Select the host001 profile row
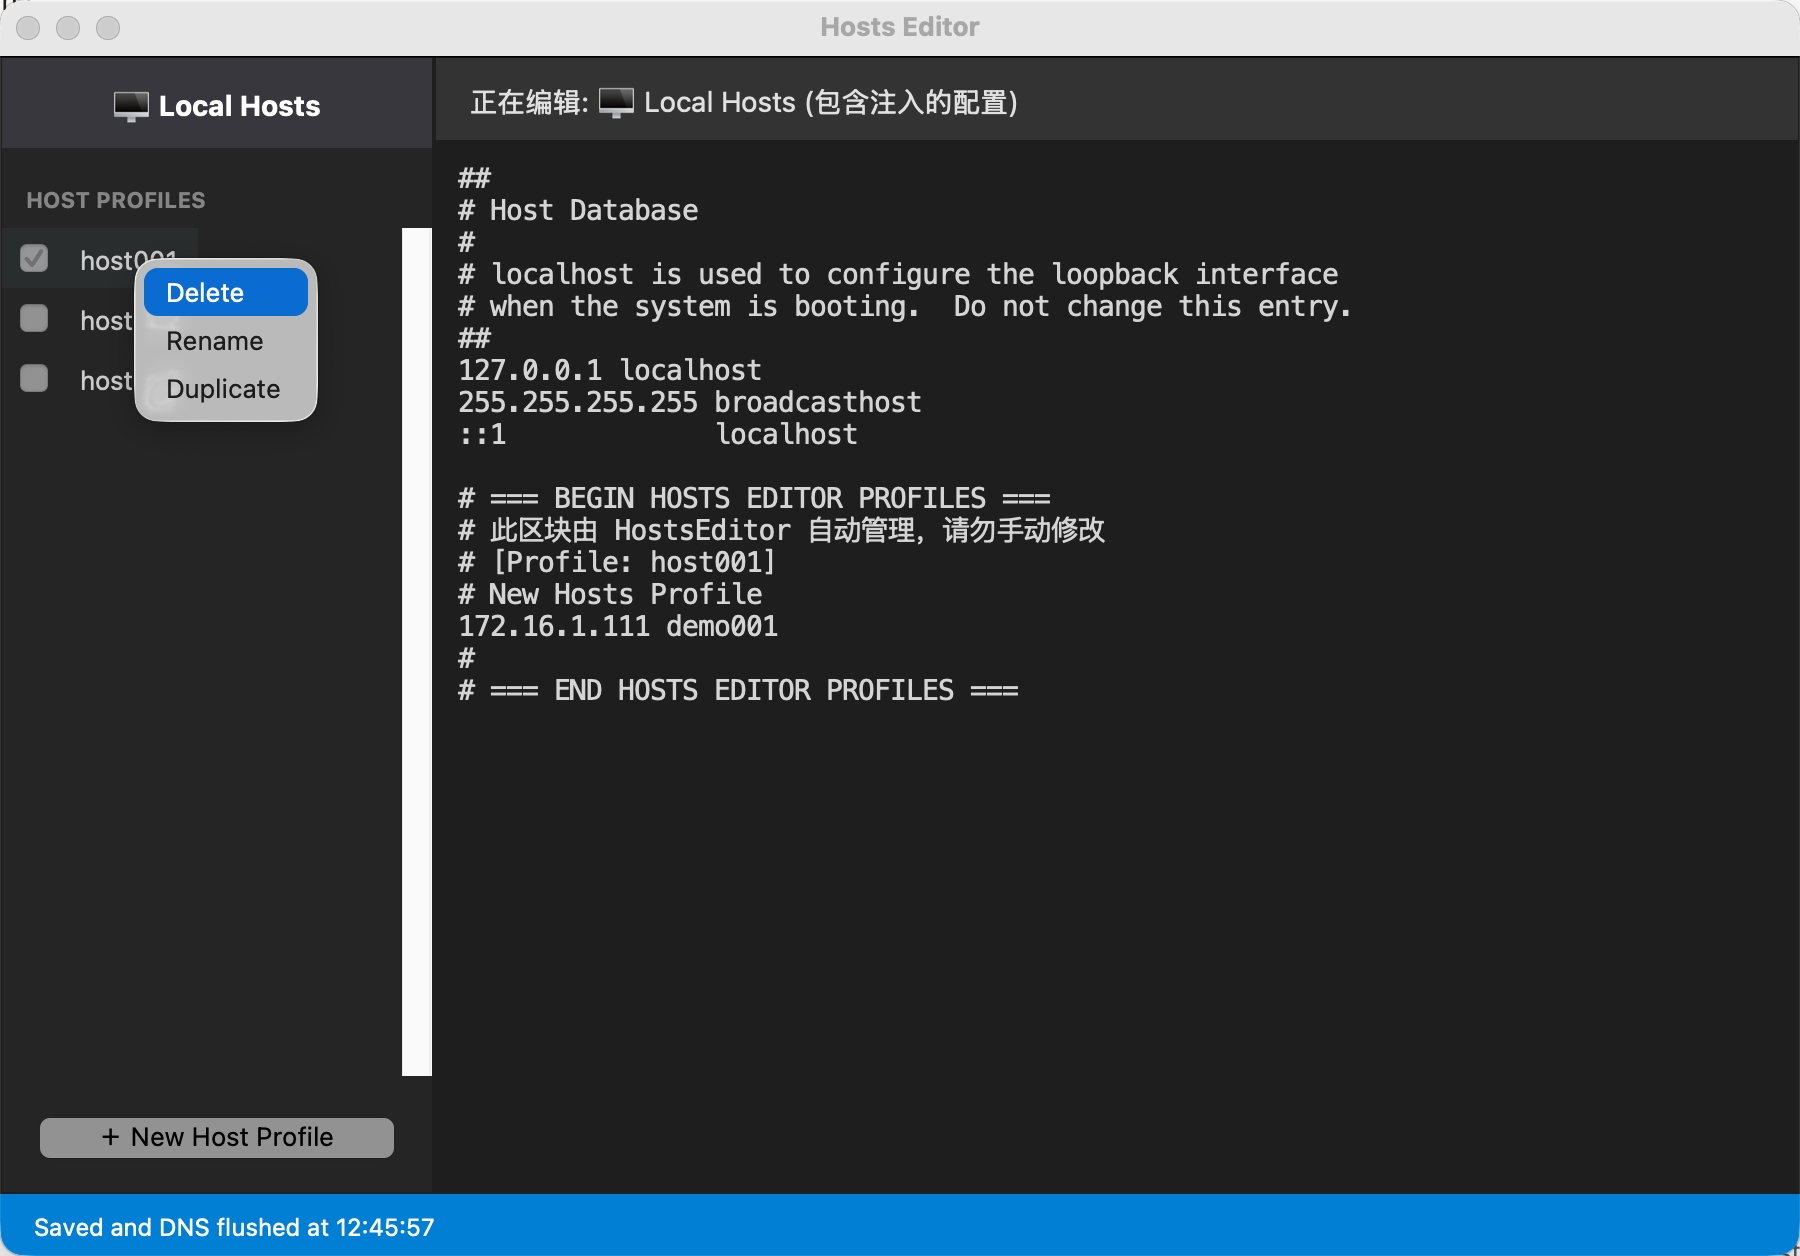1800x1256 pixels. click(x=100, y=260)
